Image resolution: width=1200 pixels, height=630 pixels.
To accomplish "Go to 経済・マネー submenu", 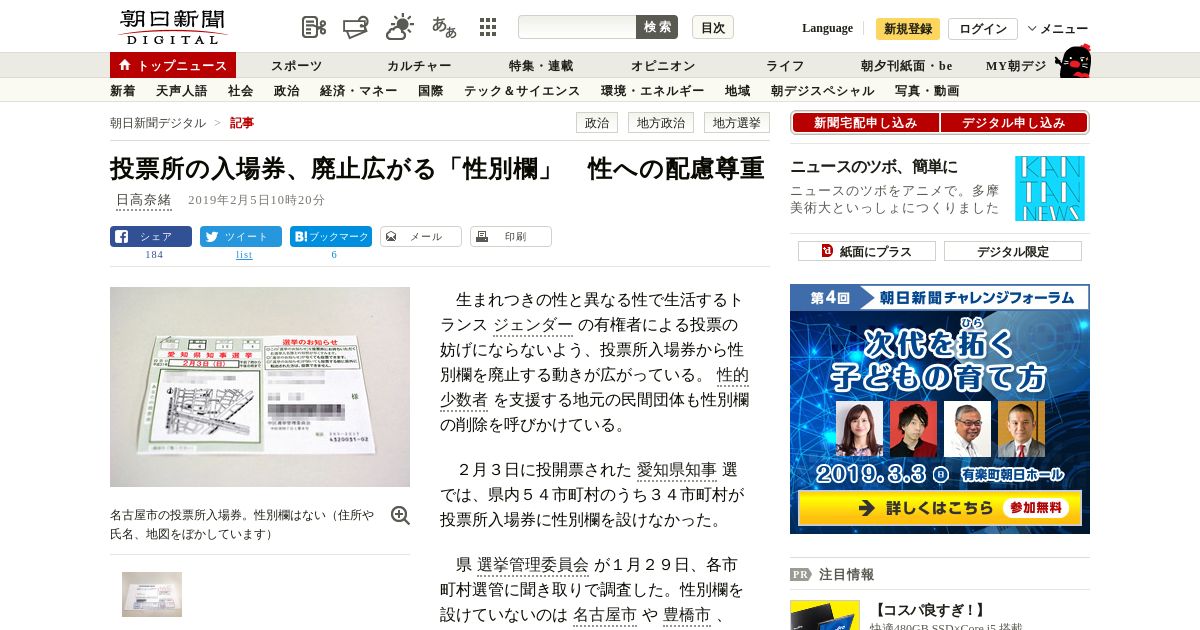I will [359, 91].
